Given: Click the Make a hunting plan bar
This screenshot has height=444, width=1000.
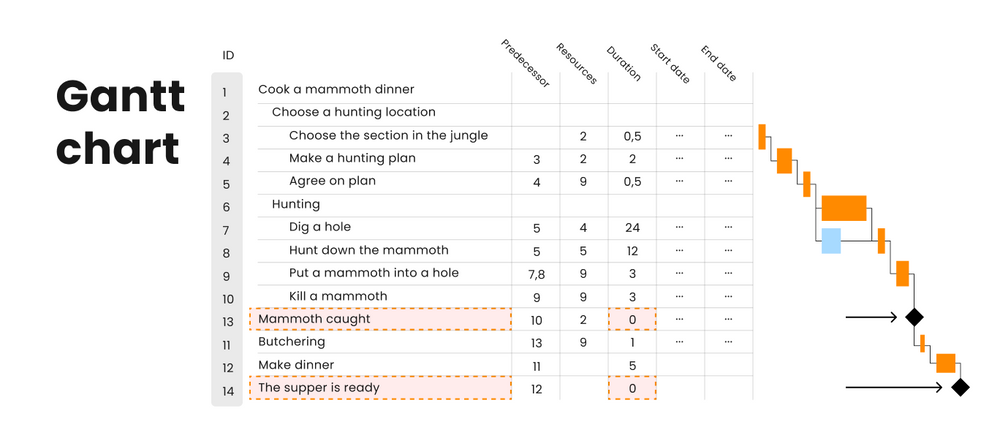Looking at the screenshot, I should point(784,161).
